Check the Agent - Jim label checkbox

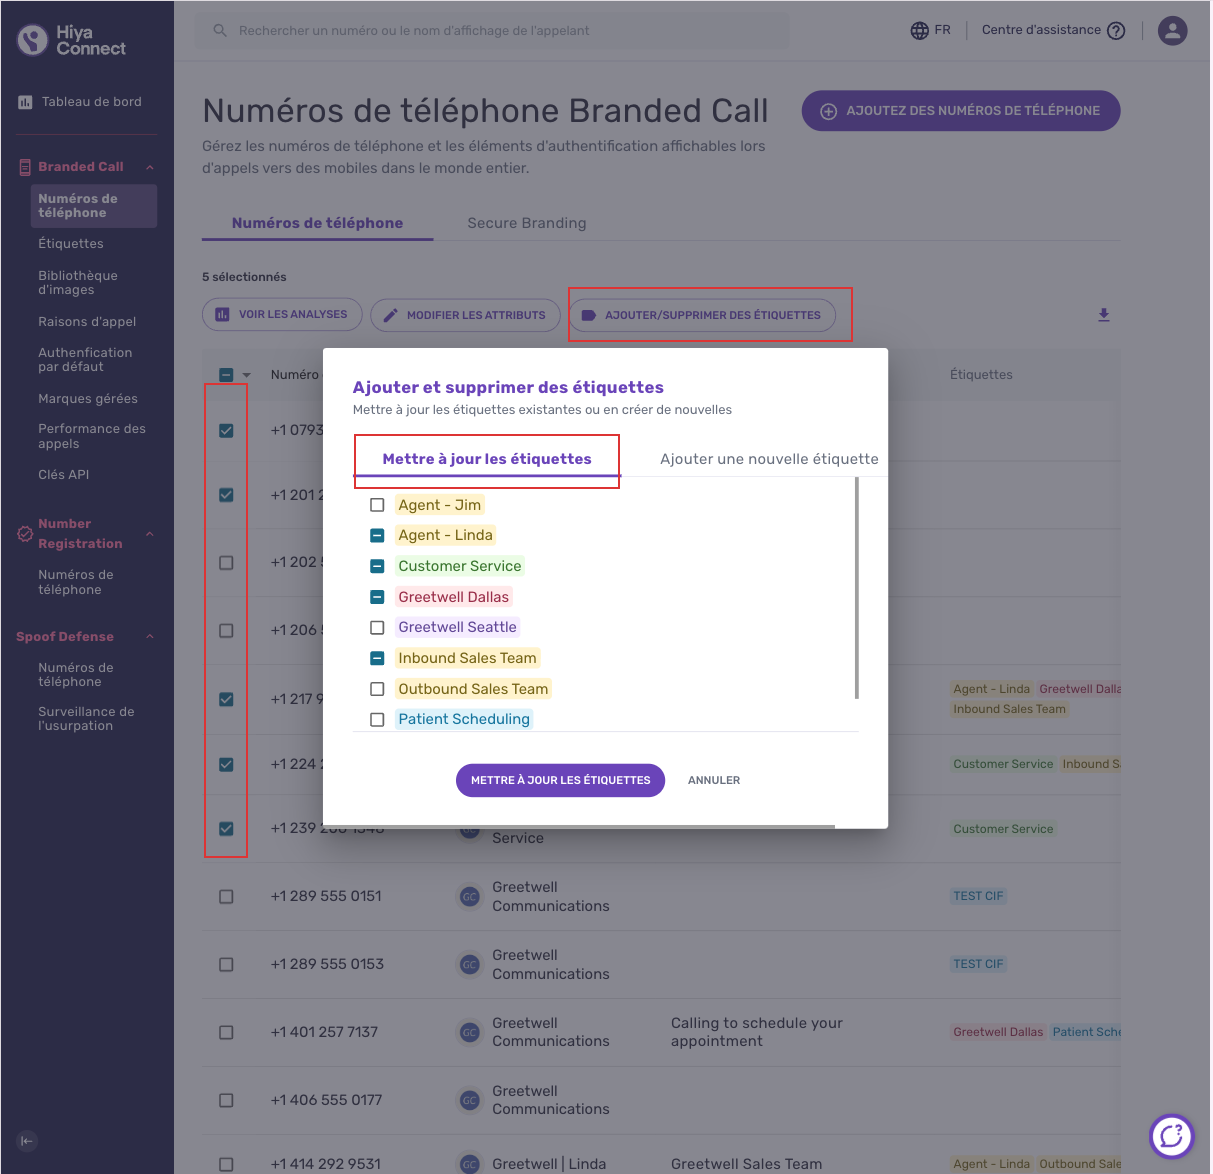tap(377, 505)
